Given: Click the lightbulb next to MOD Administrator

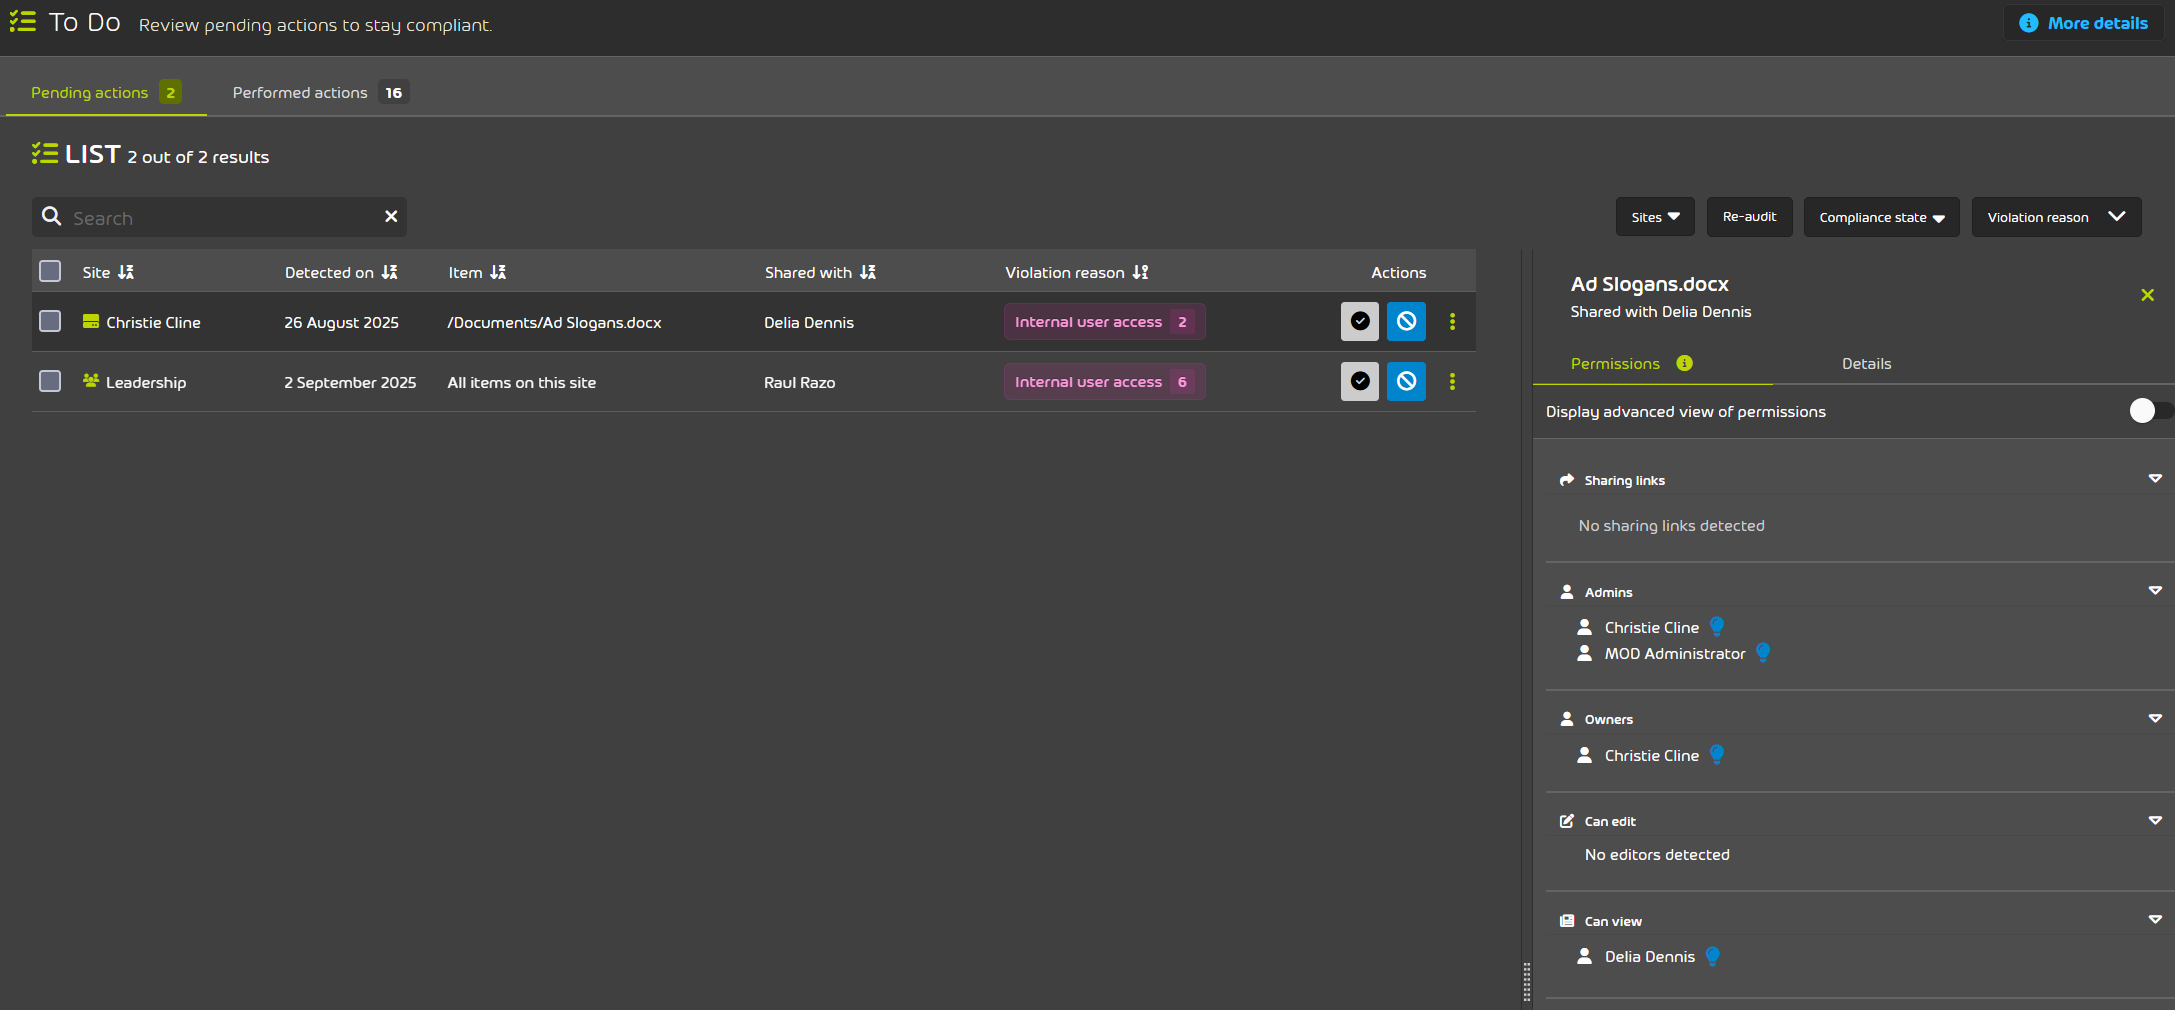Looking at the screenshot, I should point(1761,653).
